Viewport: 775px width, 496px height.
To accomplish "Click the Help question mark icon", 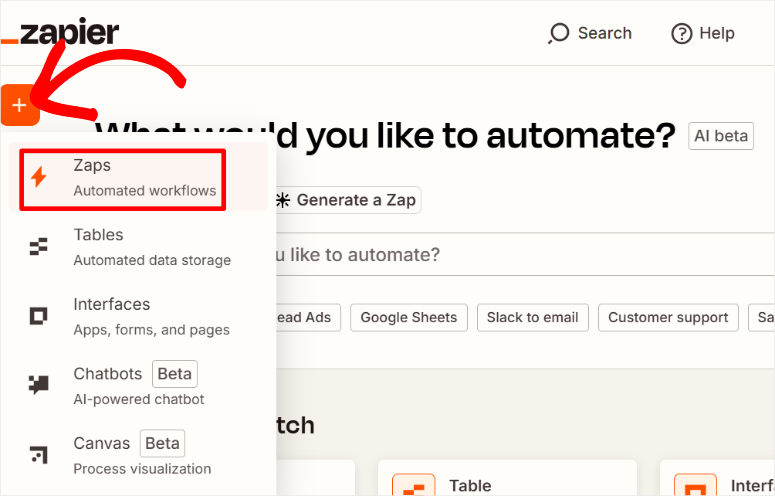I will 682,34.
